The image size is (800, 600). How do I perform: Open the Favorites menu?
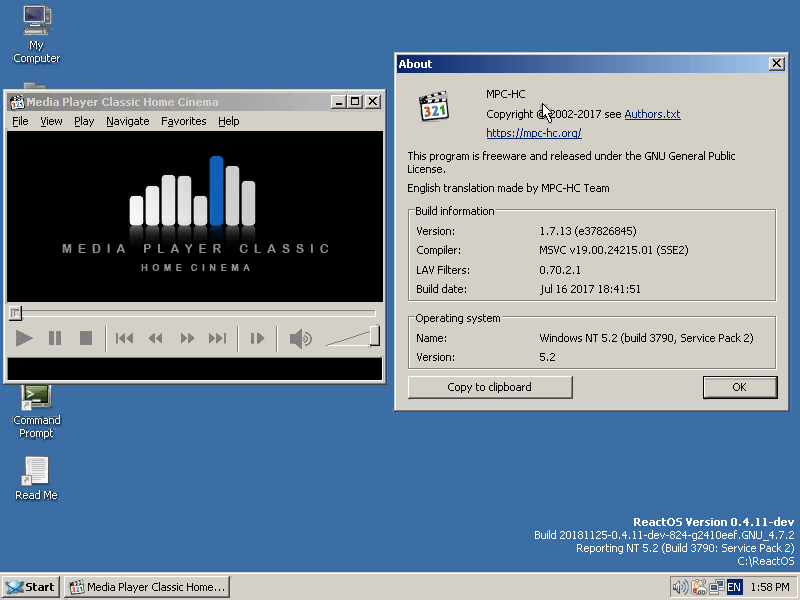click(184, 121)
